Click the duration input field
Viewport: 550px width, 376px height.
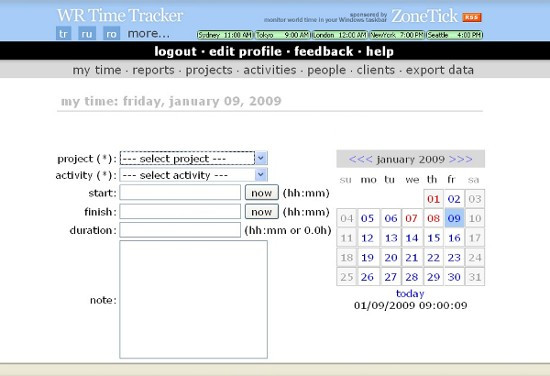[180, 230]
